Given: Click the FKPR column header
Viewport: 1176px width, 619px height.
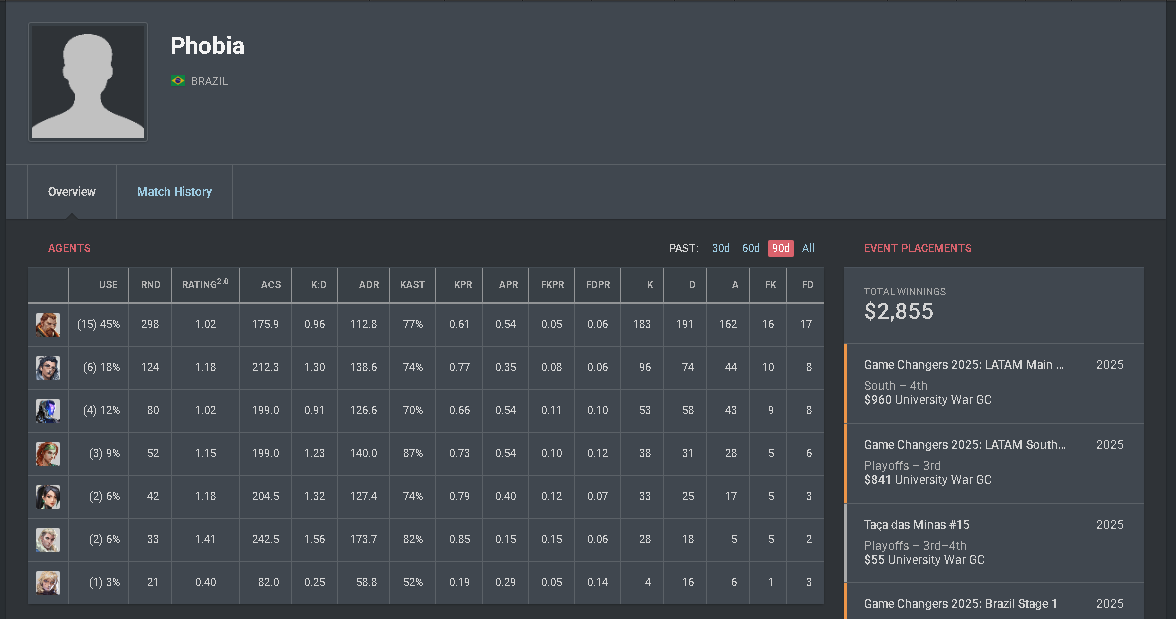Looking at the screenshot, I should pos(553,285).
